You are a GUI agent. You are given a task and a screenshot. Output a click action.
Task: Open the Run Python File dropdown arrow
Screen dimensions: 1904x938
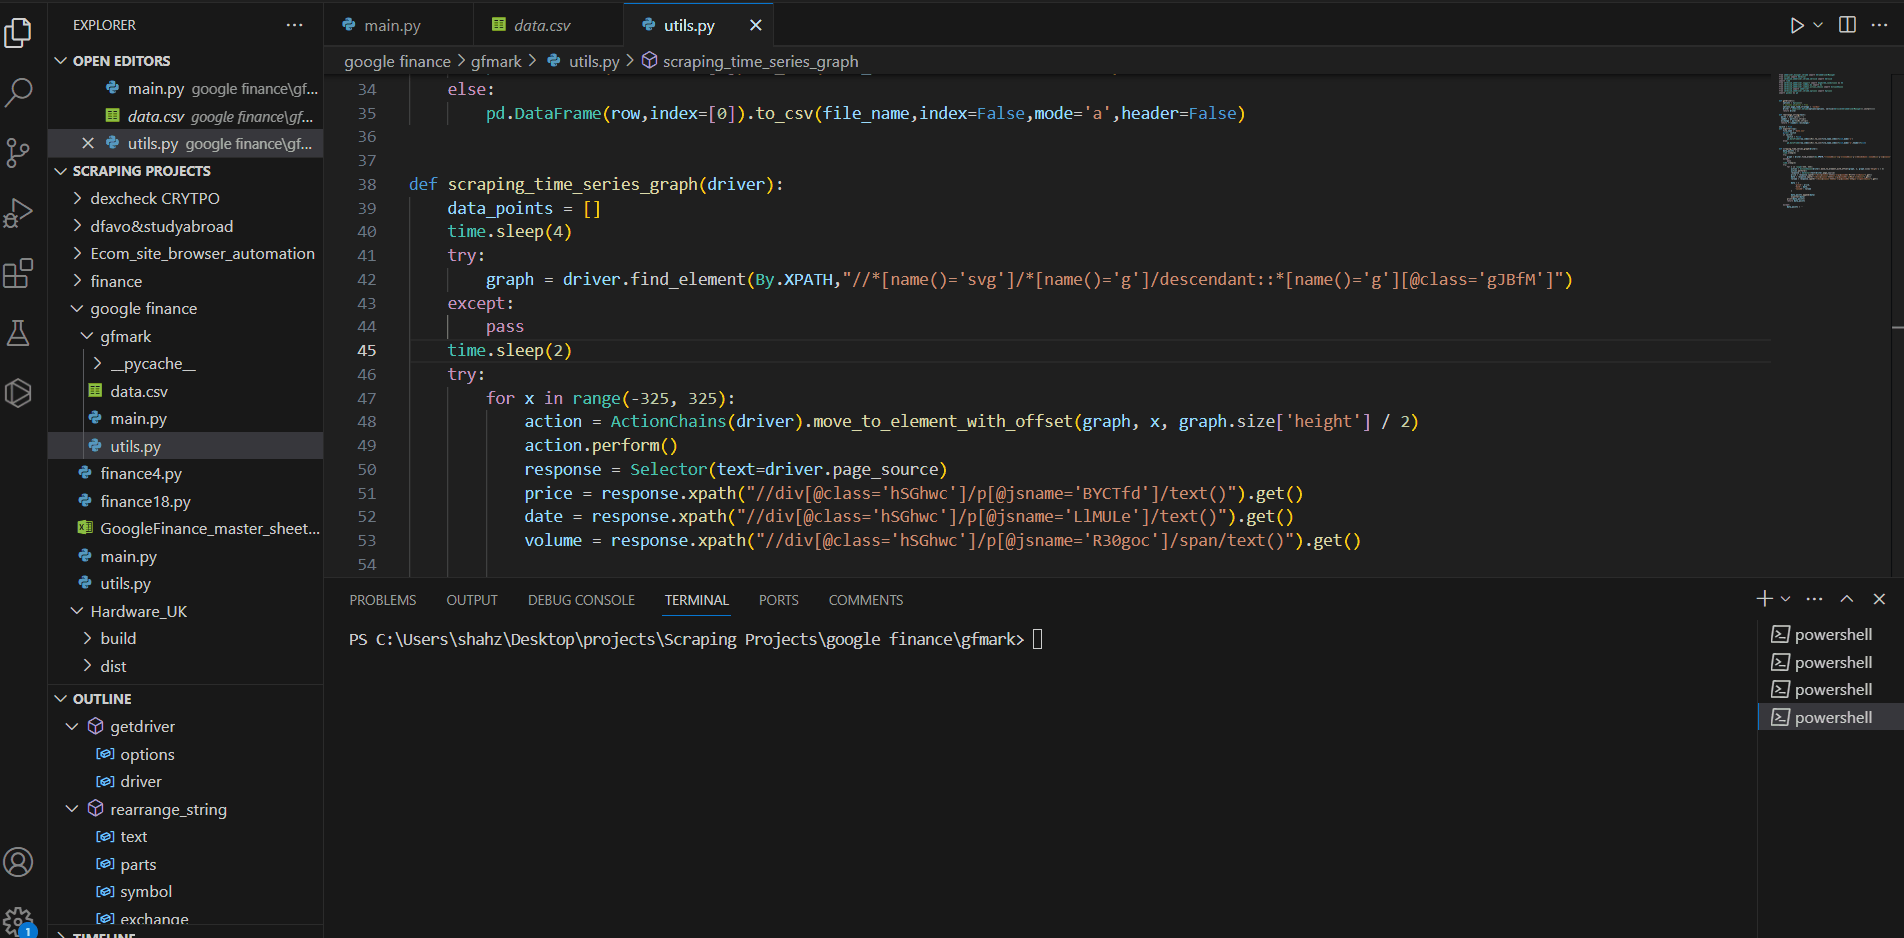coord(1818,25)
